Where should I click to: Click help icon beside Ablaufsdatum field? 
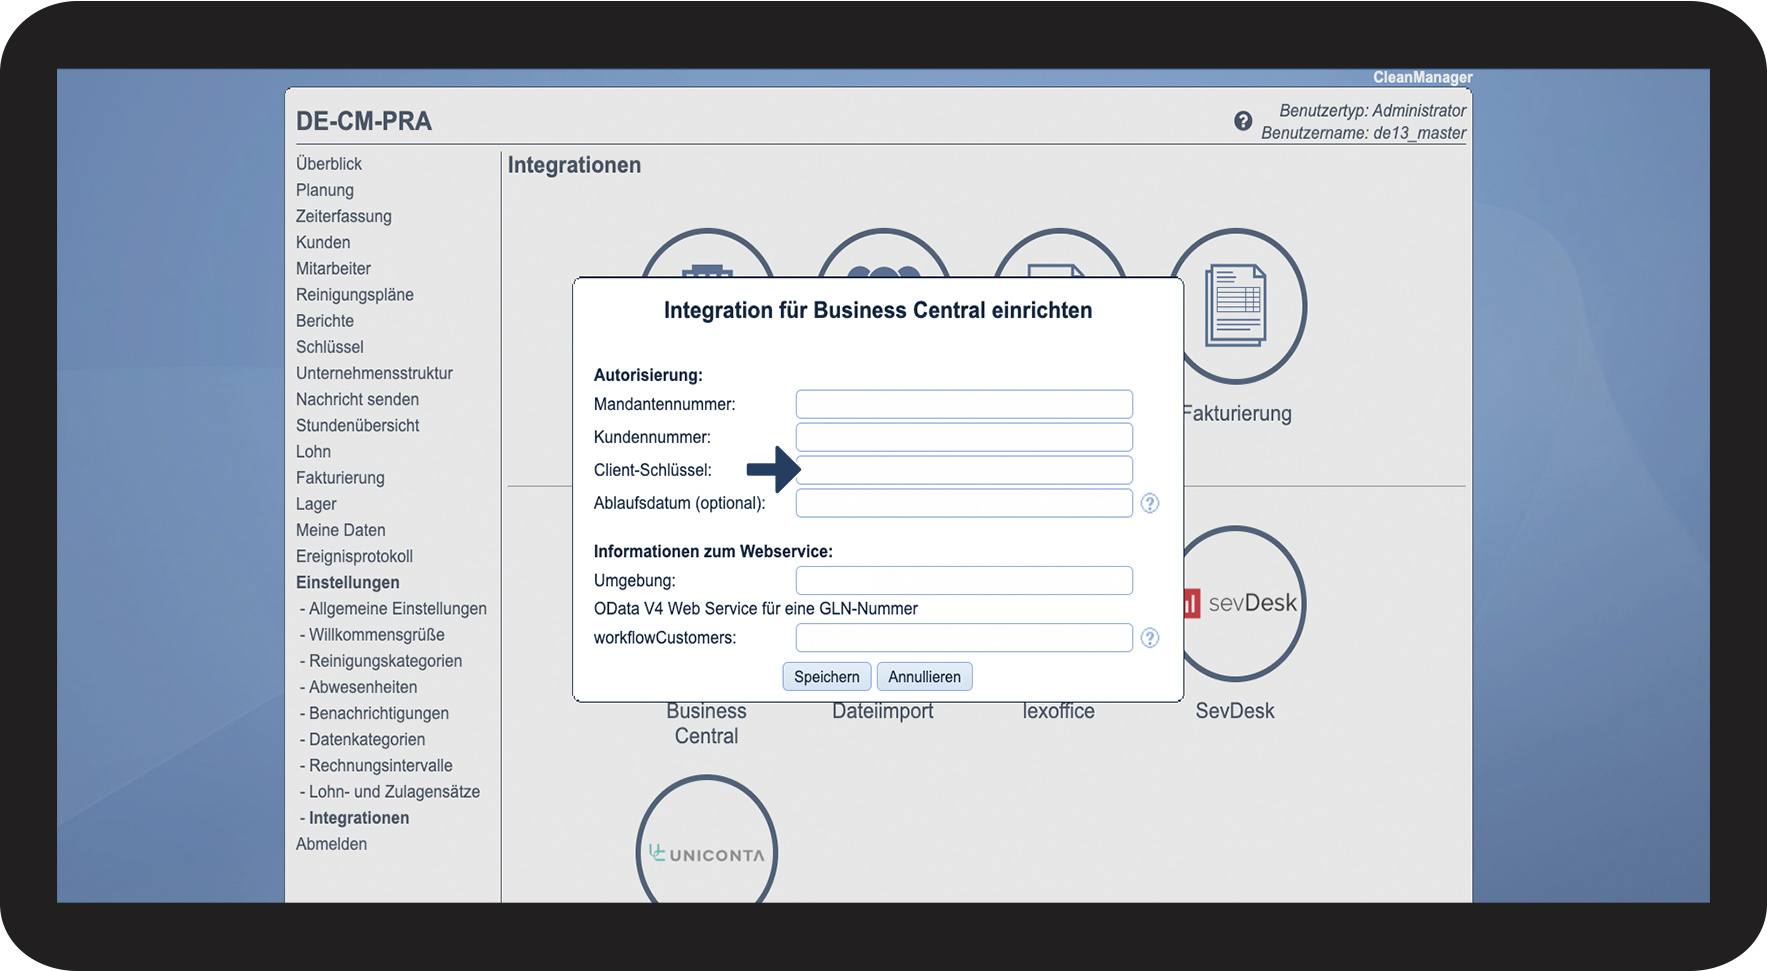pos(1150,503)
